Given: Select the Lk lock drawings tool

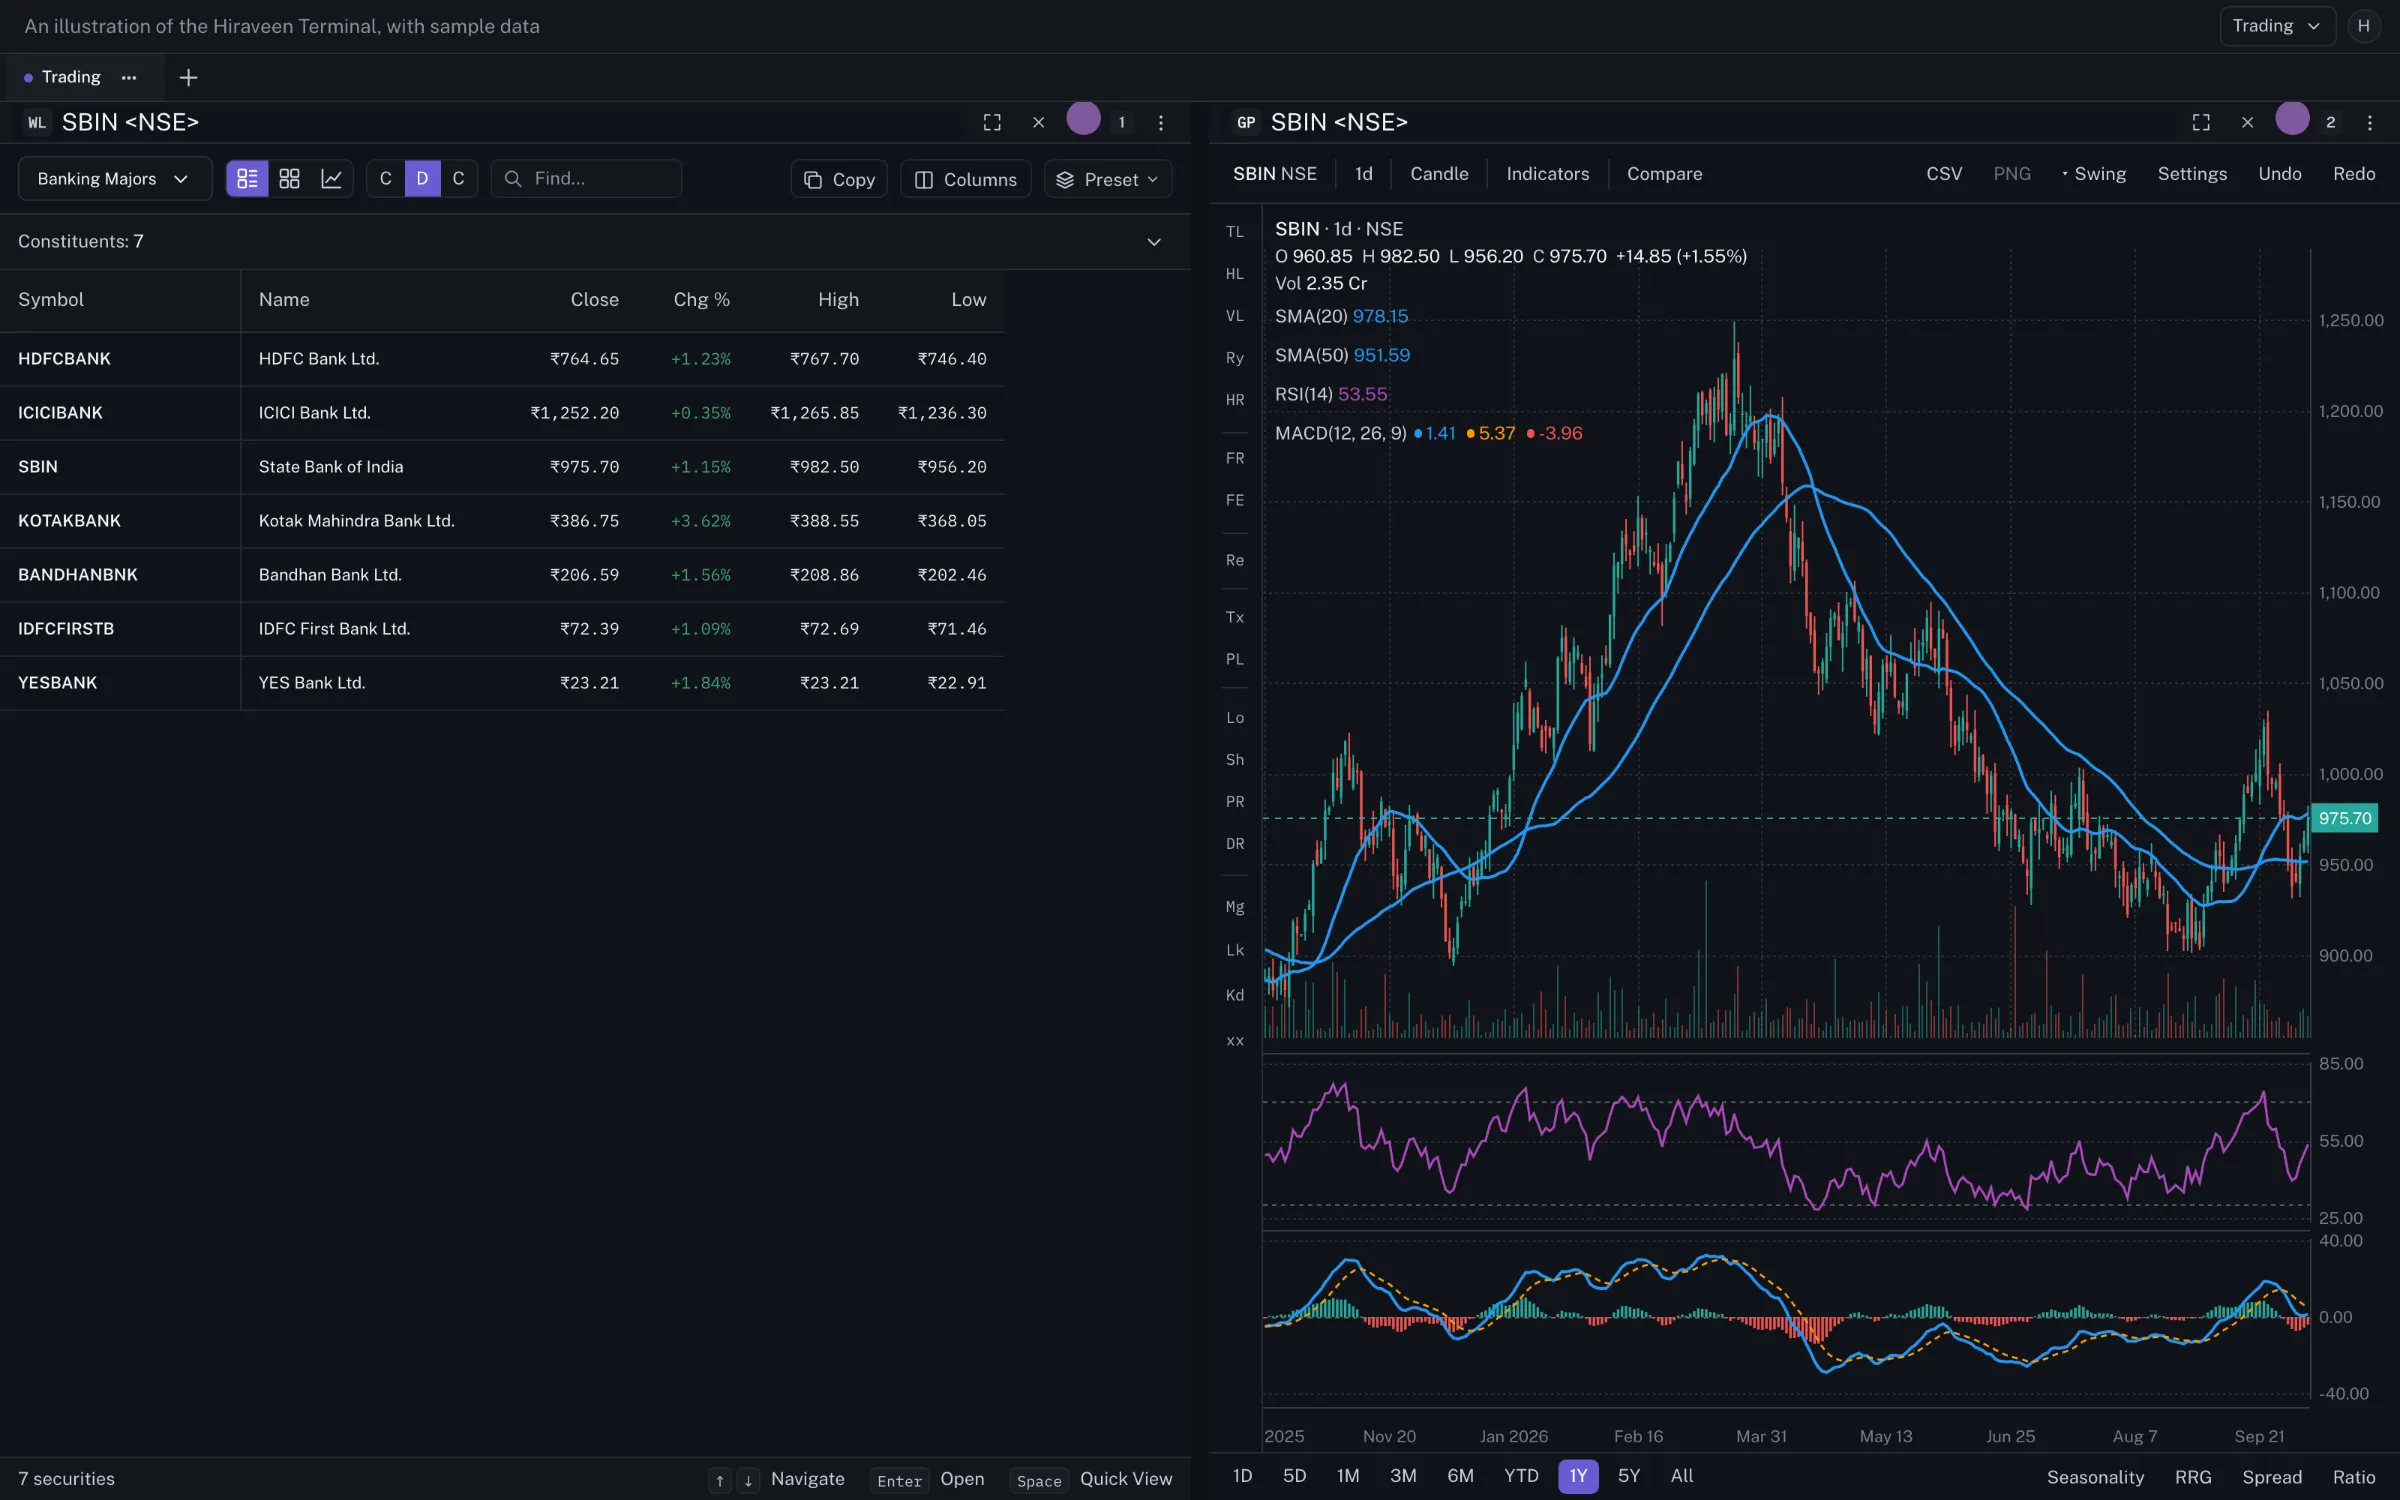Looking at the screenshot, I should coord(1235,950).
